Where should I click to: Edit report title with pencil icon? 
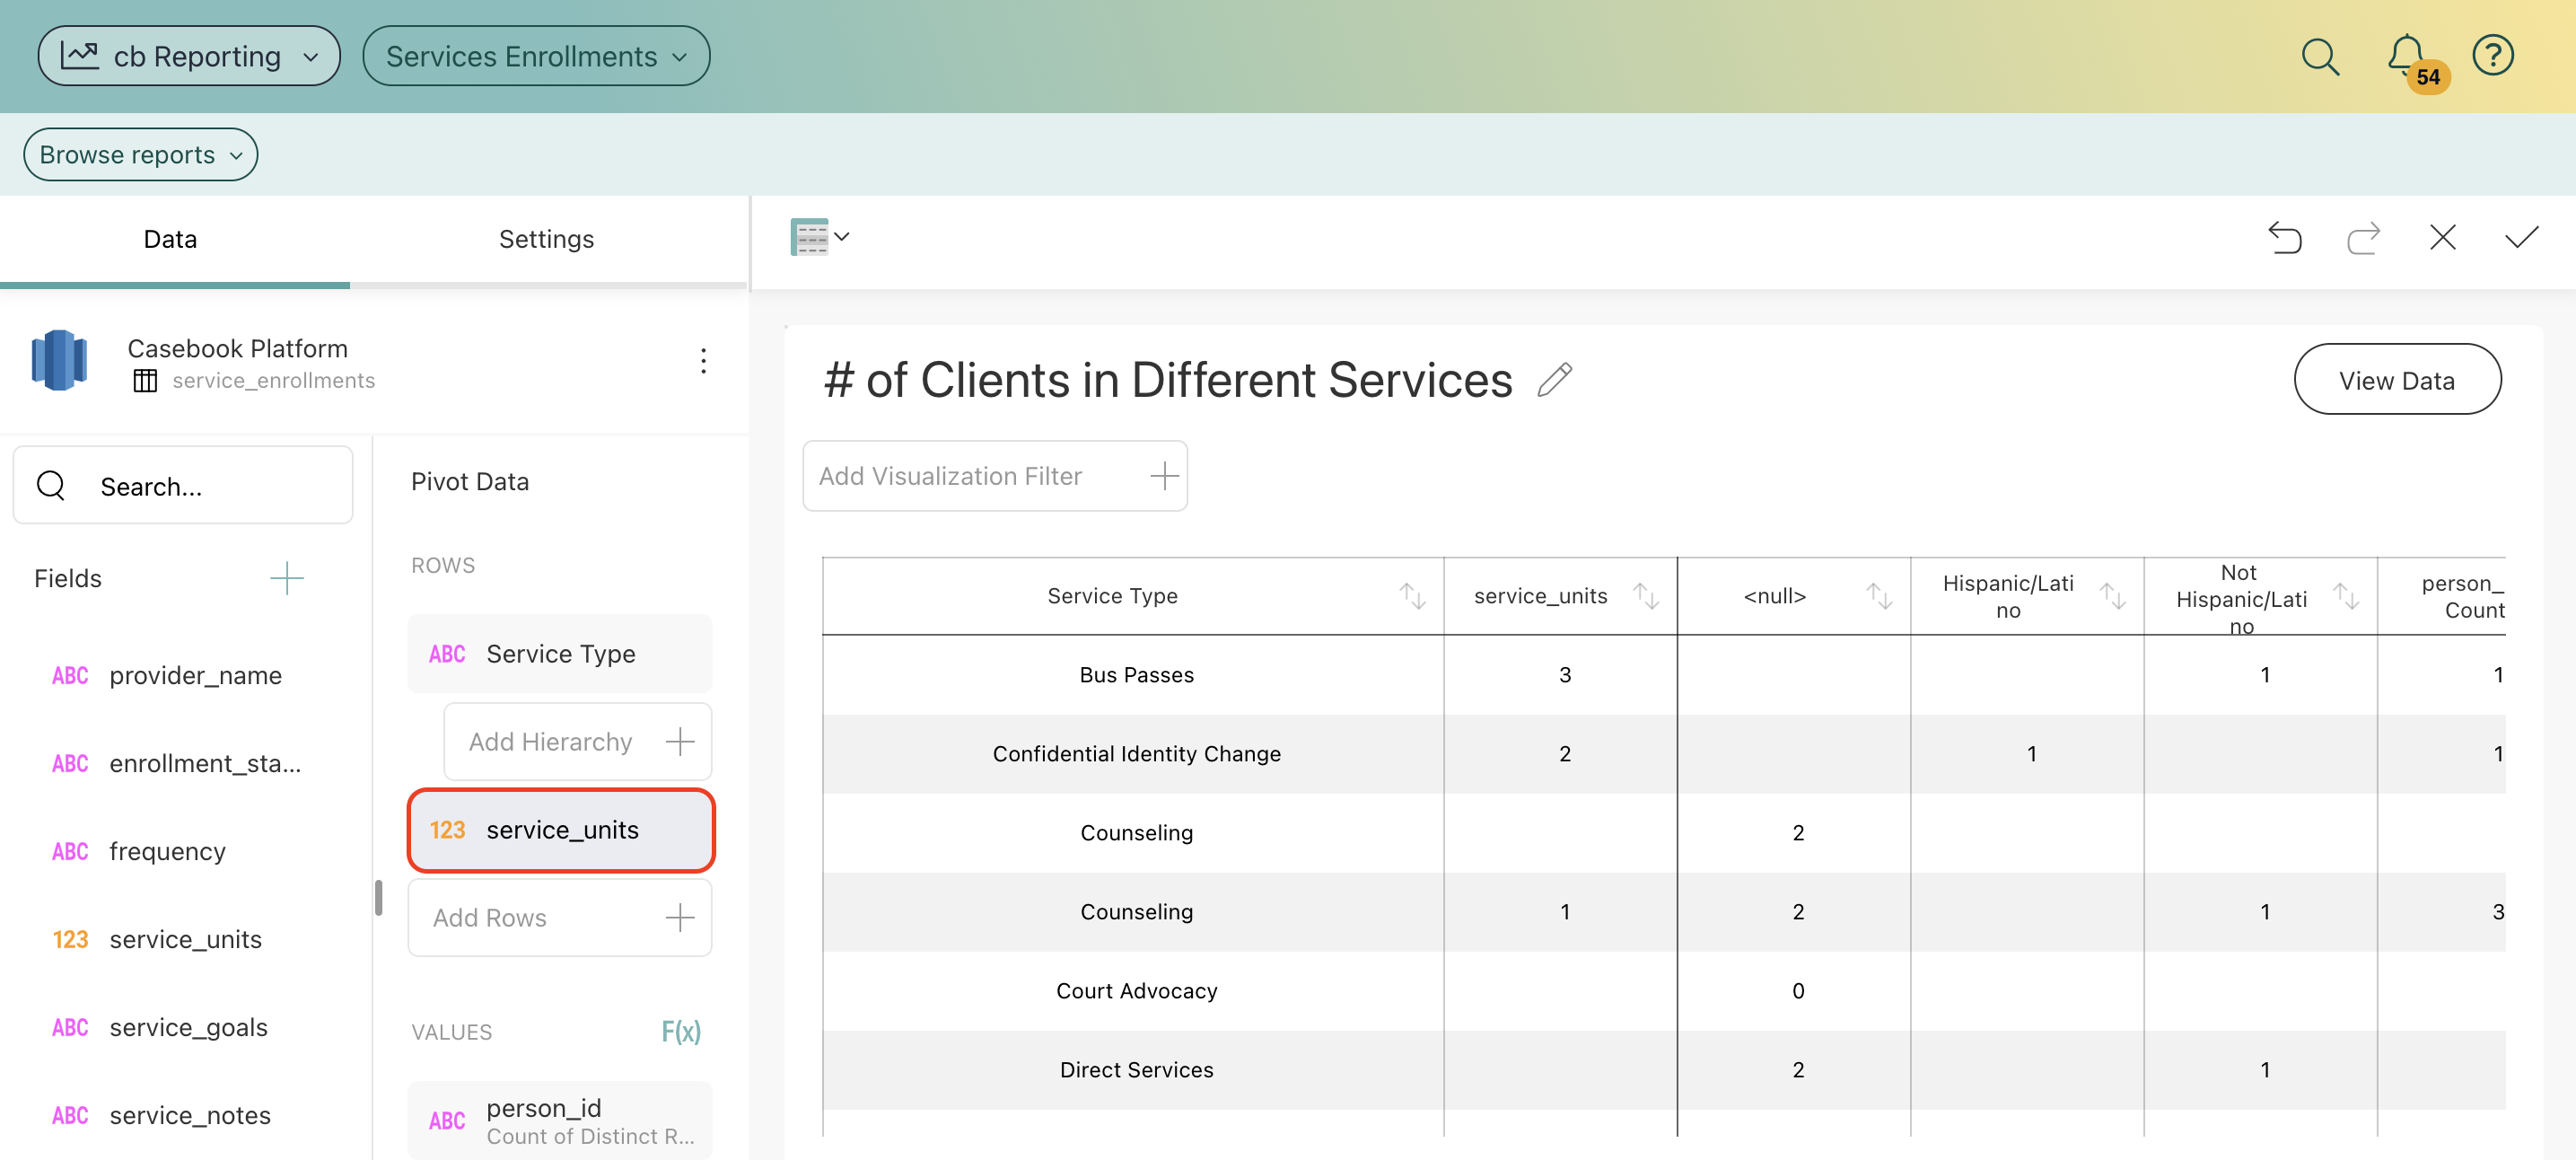tap(1555, 380)
